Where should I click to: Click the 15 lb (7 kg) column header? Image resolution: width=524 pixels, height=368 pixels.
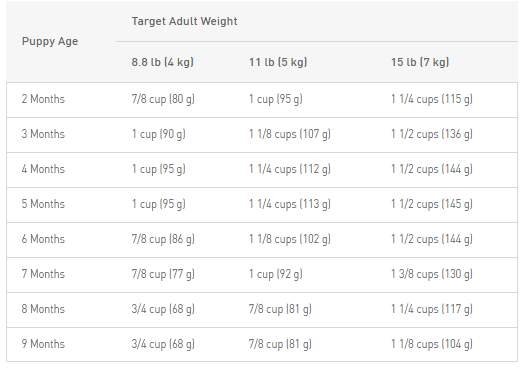(420, 62)
